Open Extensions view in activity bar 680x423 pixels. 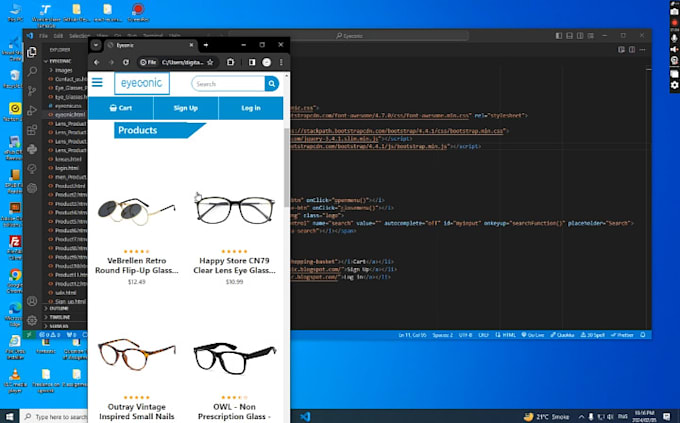pos(33,129)
